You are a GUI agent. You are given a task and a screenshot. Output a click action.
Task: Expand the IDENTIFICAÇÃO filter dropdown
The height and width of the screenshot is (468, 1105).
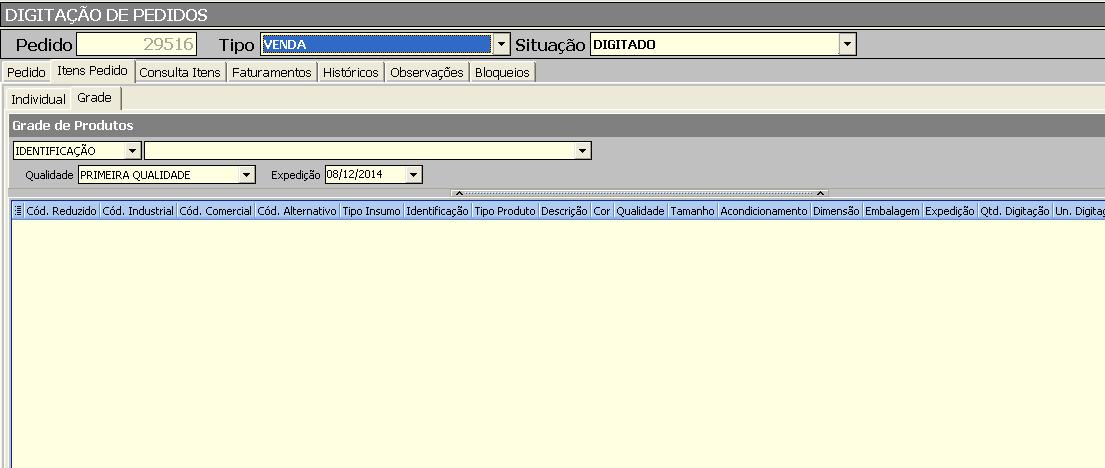[x=132, y=150]
